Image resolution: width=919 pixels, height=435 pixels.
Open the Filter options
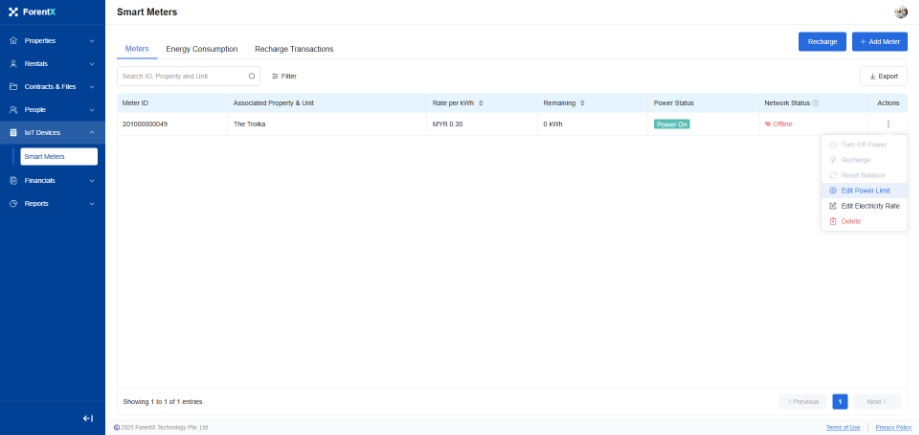[284, 76]
